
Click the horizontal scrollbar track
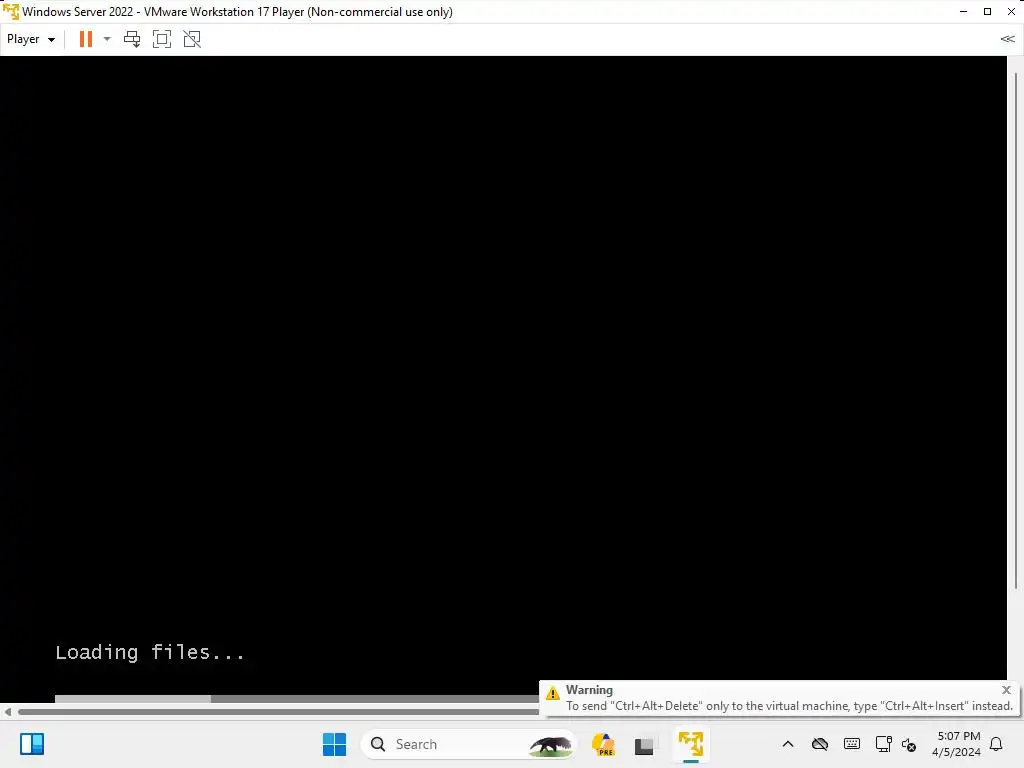coord(278,712)
